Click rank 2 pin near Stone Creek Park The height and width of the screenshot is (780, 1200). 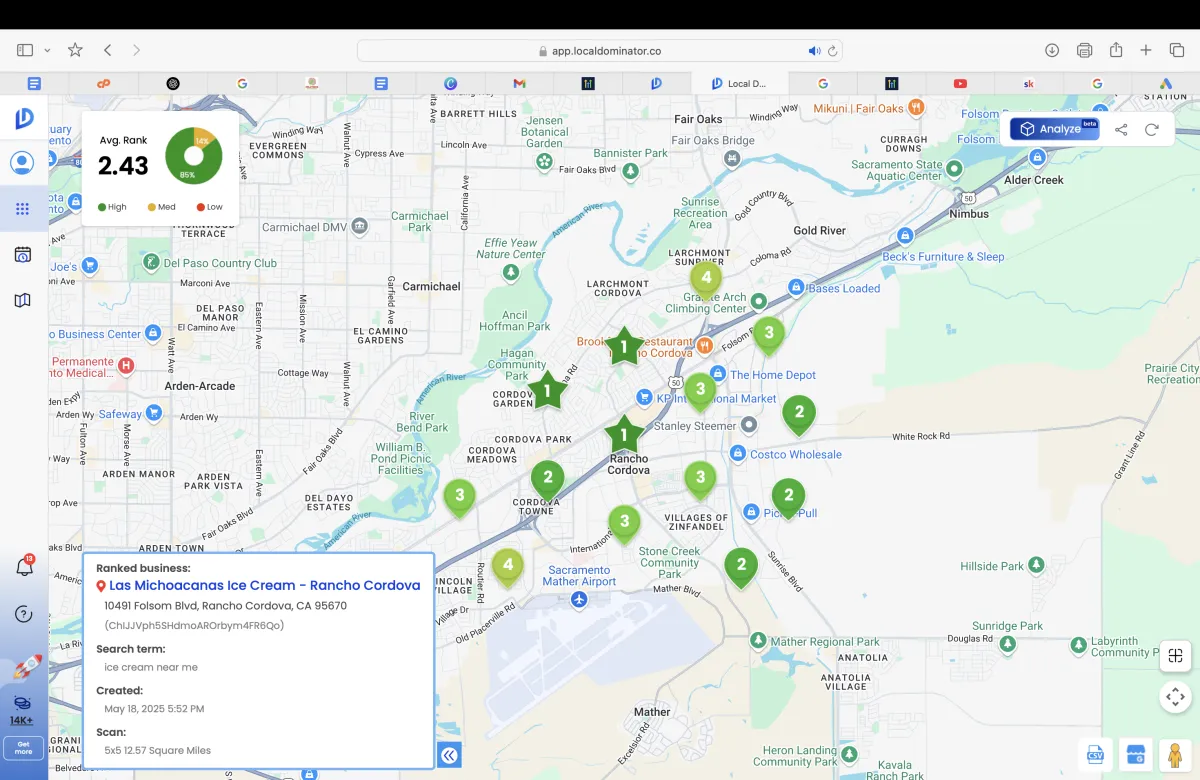click(x=741, y=568)
